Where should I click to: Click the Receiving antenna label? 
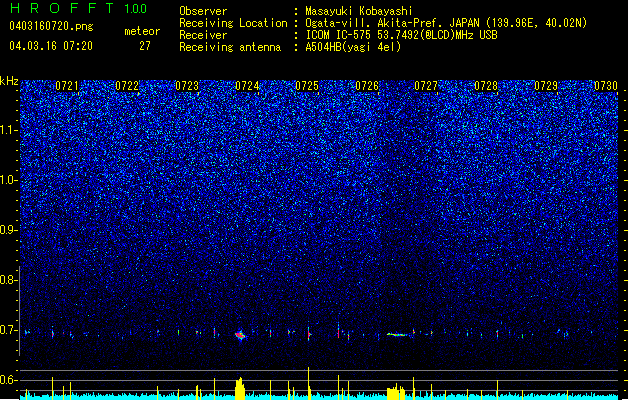click(x=230, y=47)
